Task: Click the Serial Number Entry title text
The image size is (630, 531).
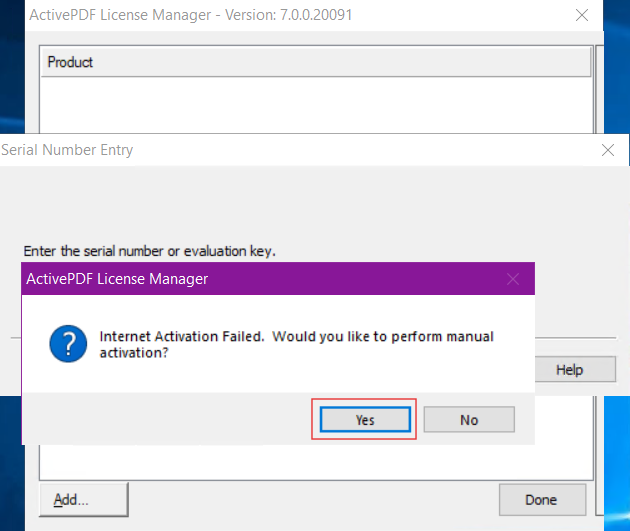Action: point(67,150)
